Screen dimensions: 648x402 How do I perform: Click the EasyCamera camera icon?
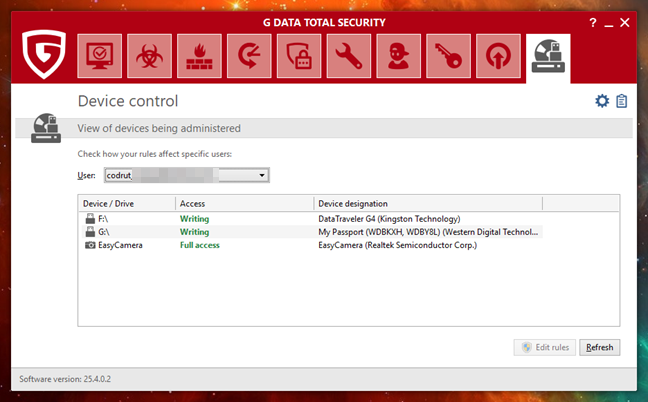click(x=90, y=245)
